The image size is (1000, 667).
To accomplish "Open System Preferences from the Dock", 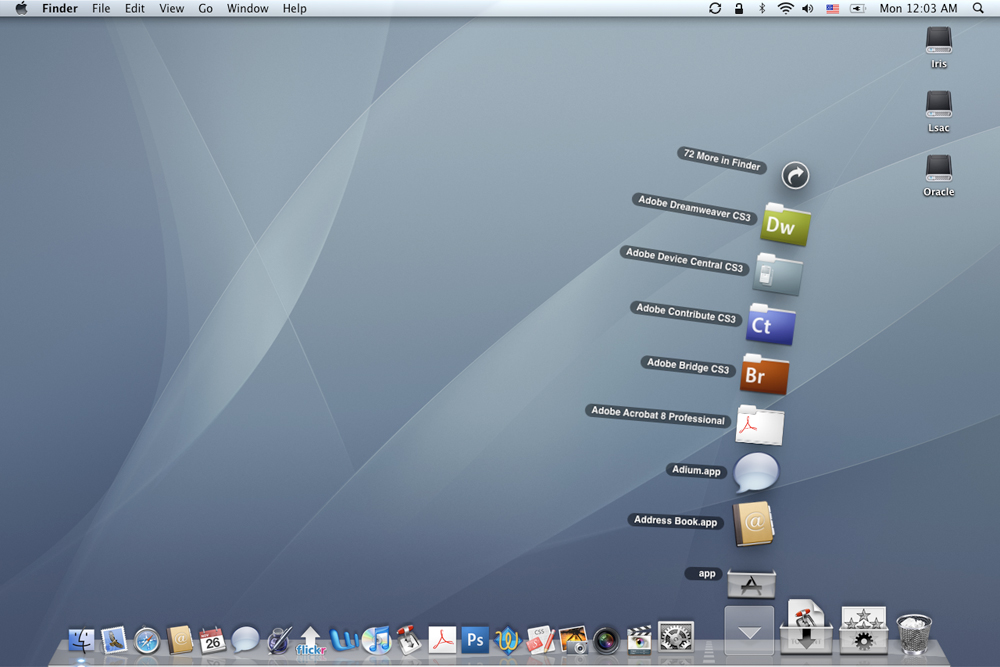I will click(x=675, y=636).
